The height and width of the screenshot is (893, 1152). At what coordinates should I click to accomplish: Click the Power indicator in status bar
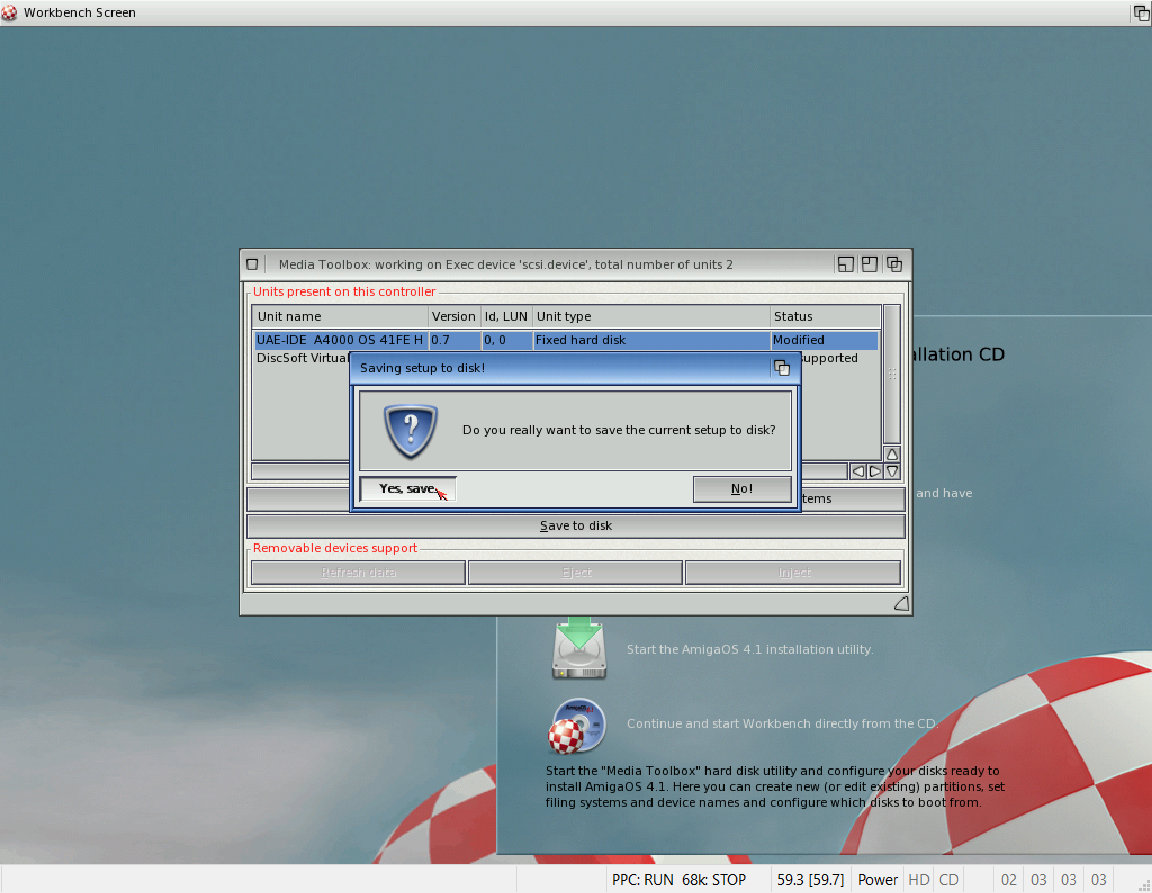(x=878, y=880)
